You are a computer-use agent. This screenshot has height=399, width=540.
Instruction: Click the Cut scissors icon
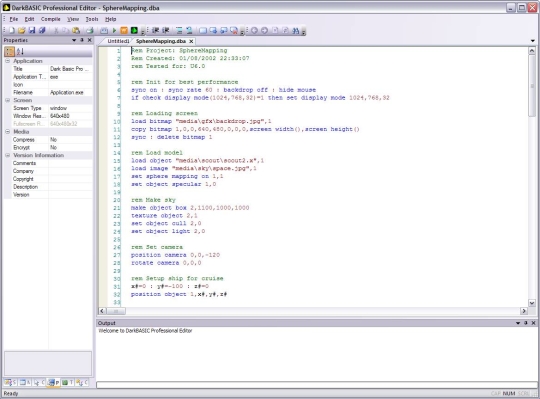pos(56,31)
